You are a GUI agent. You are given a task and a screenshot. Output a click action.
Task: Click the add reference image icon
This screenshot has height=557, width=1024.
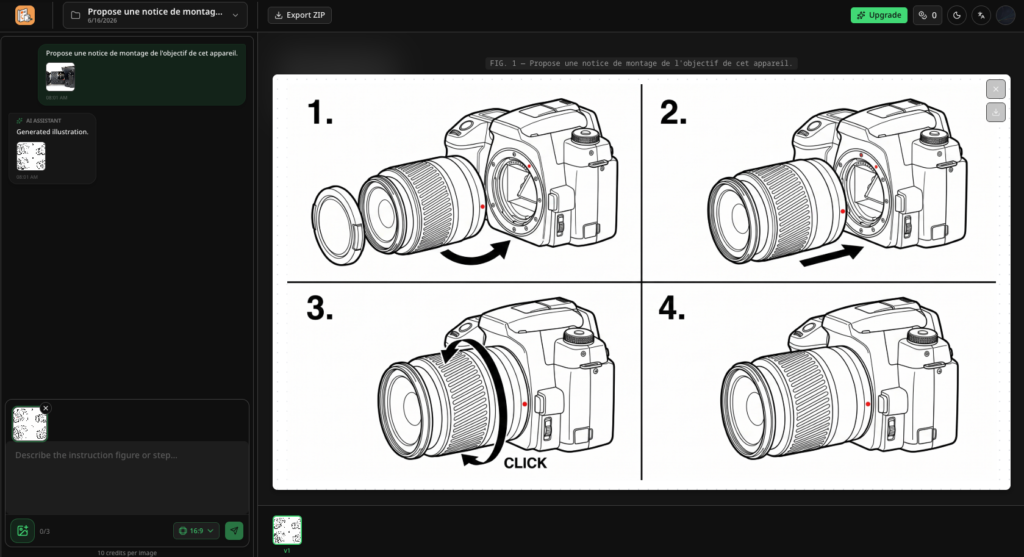[x=22, y=531]
